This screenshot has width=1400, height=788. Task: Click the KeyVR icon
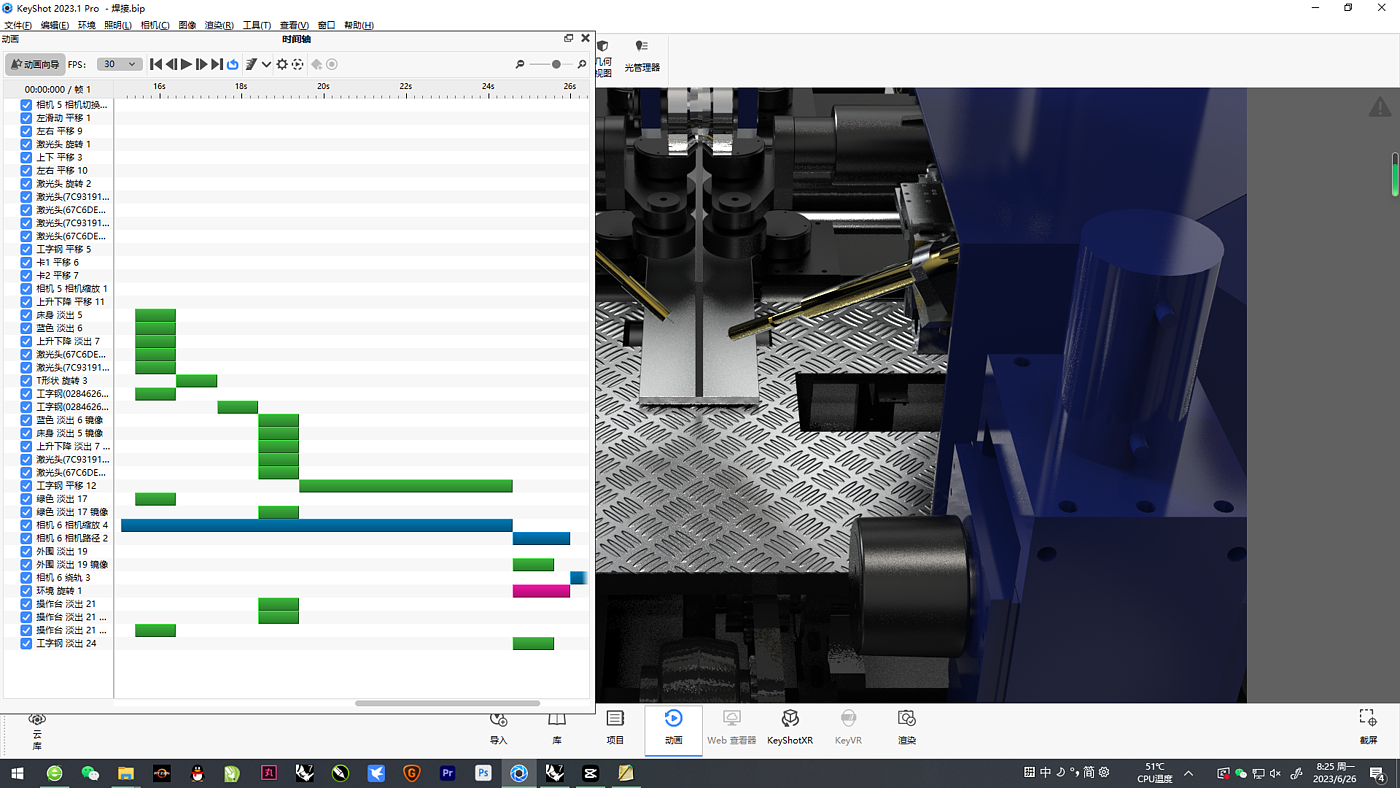click(x=848, y=730)
